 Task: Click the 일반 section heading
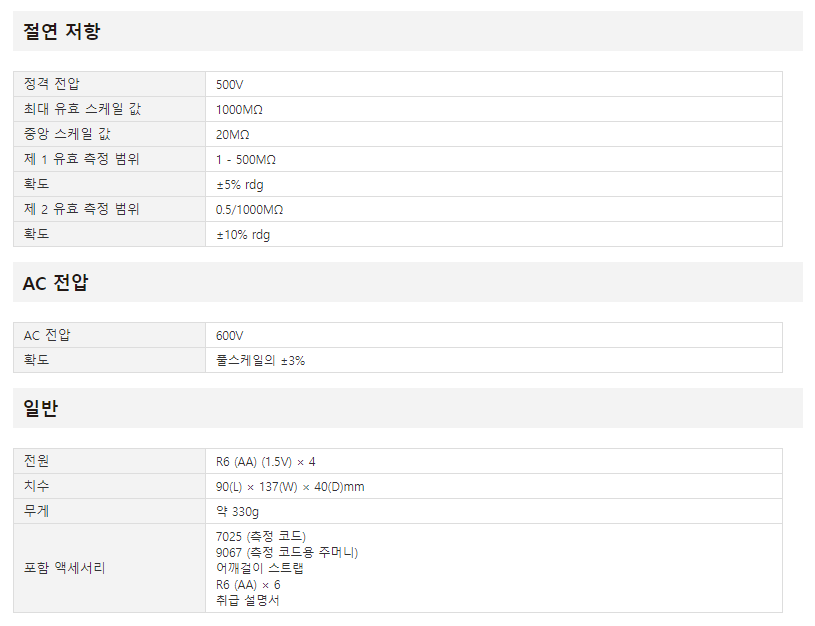coord(41,408)
